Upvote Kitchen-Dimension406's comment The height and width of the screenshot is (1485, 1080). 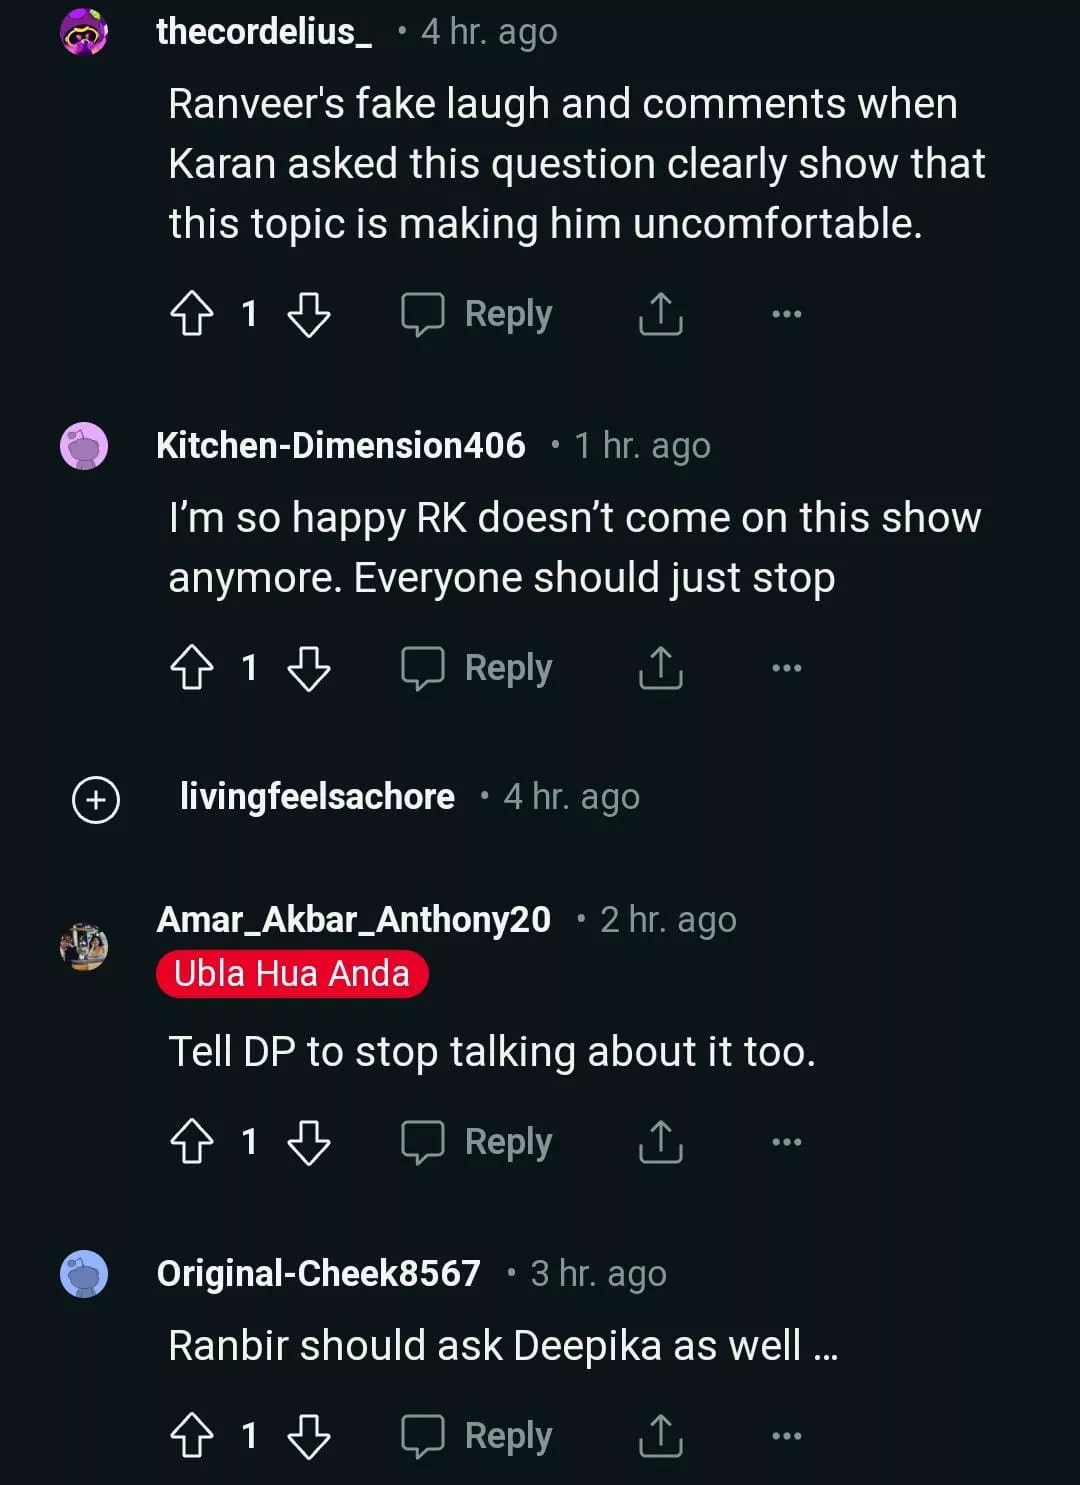[192, 668]
